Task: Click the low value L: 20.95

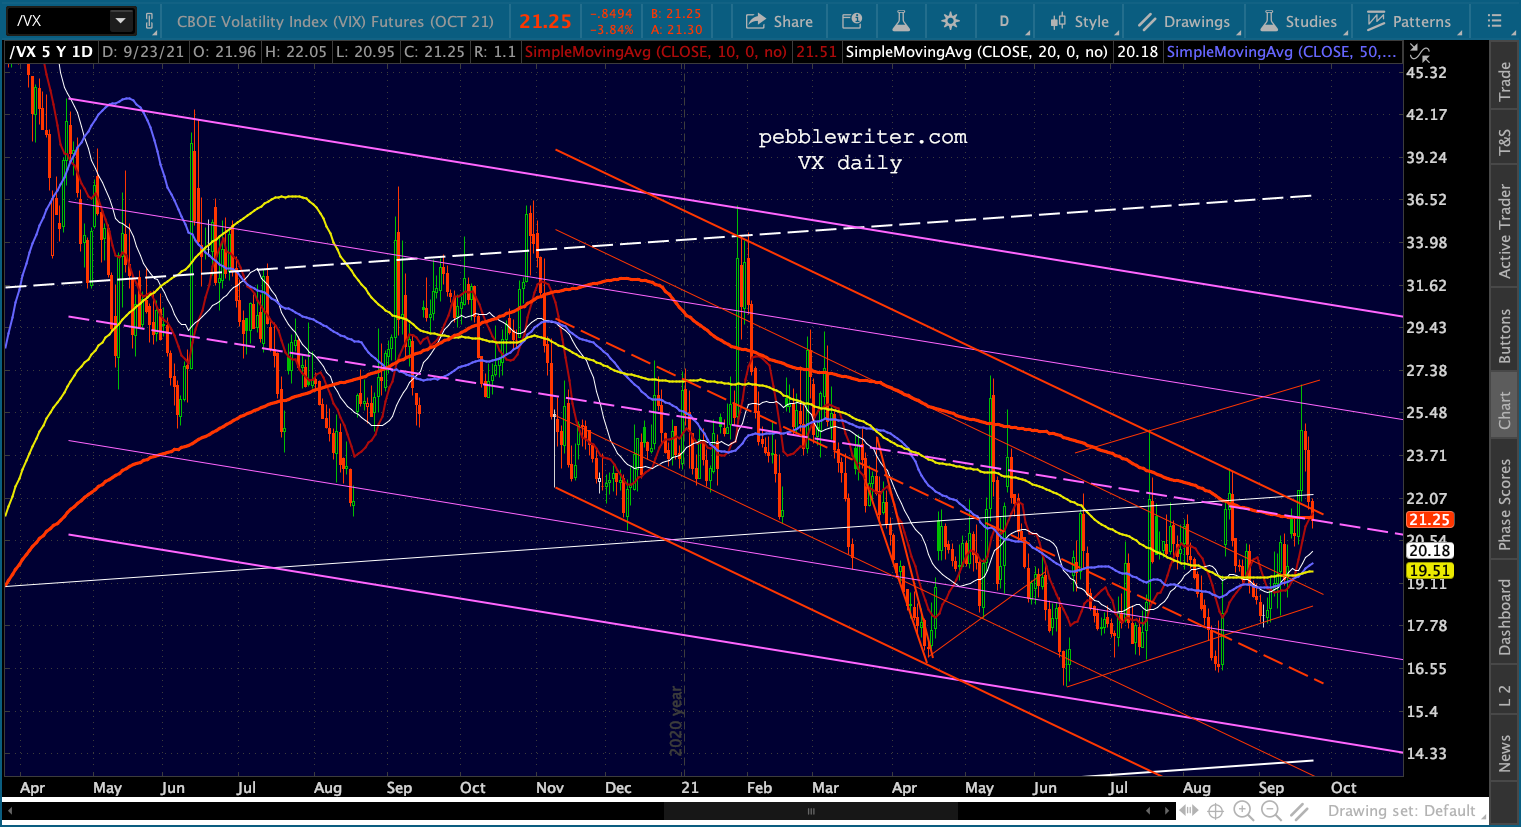Action: (x=364, y=52)
